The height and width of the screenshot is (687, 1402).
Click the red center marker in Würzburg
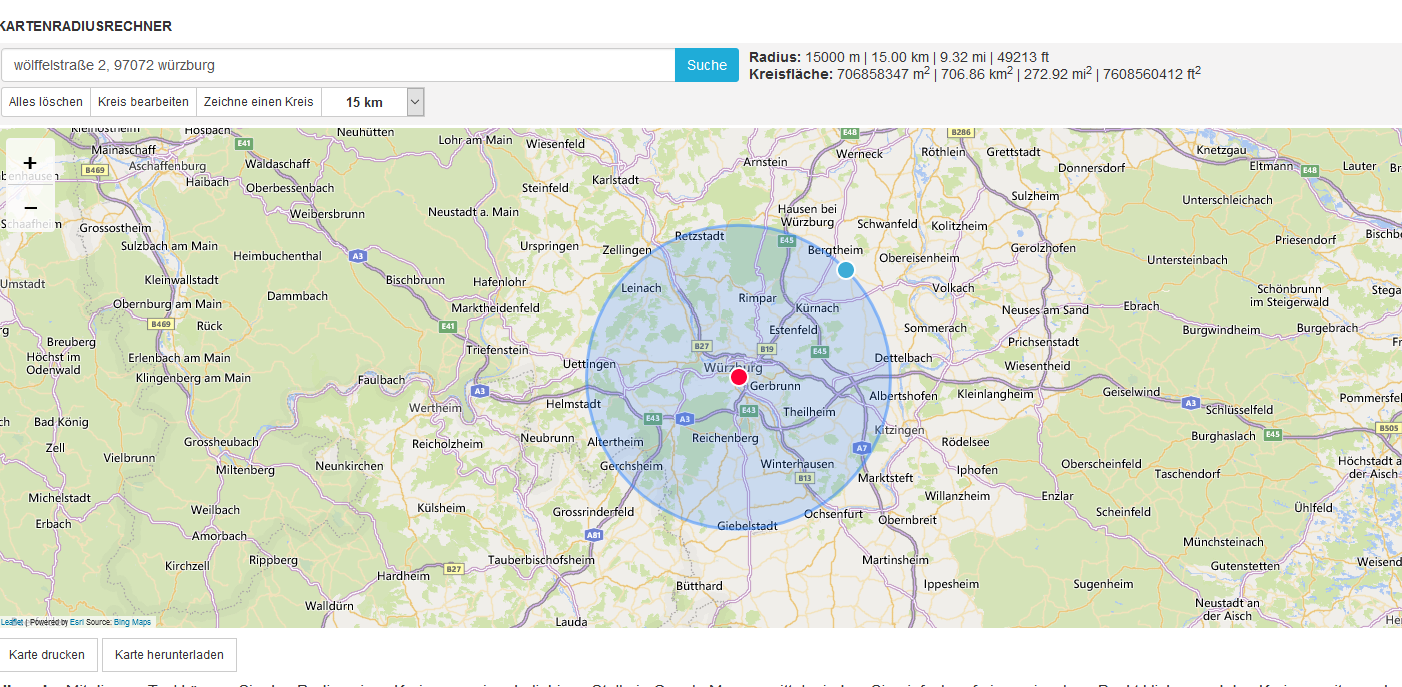(x=739, y=376)
